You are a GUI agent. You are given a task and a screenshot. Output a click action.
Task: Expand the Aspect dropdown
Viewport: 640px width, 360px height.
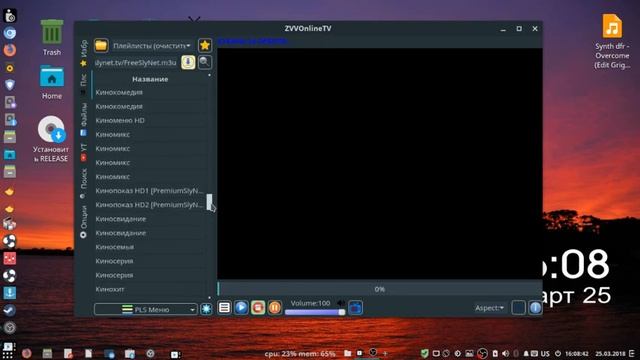489,308
